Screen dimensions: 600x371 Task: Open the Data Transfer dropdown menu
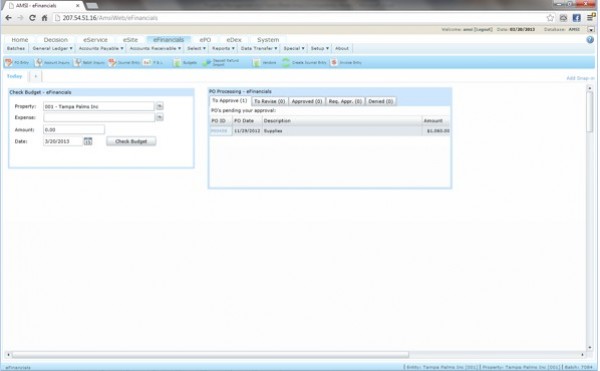[259, 49]
